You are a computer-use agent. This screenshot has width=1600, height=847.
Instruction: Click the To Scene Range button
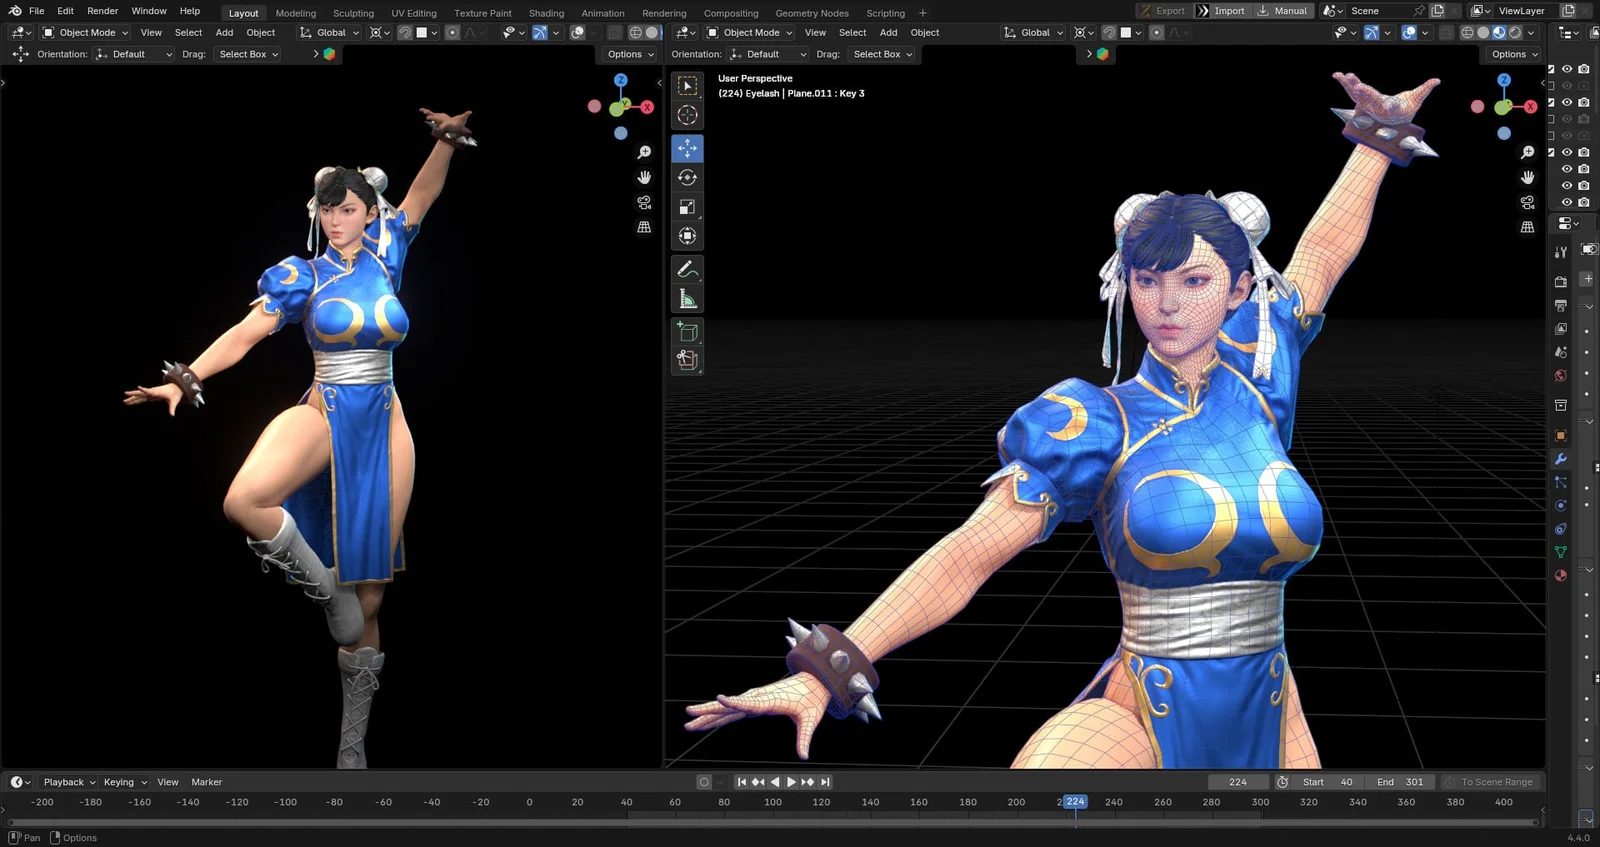coord(1489,782)
